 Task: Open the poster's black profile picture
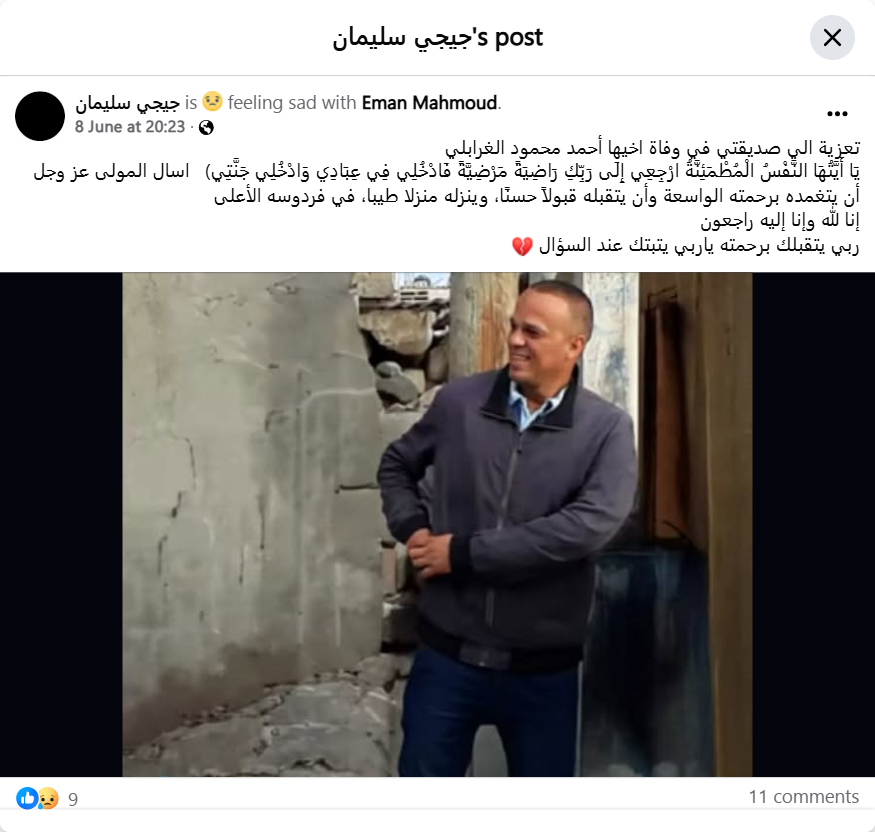40,116
